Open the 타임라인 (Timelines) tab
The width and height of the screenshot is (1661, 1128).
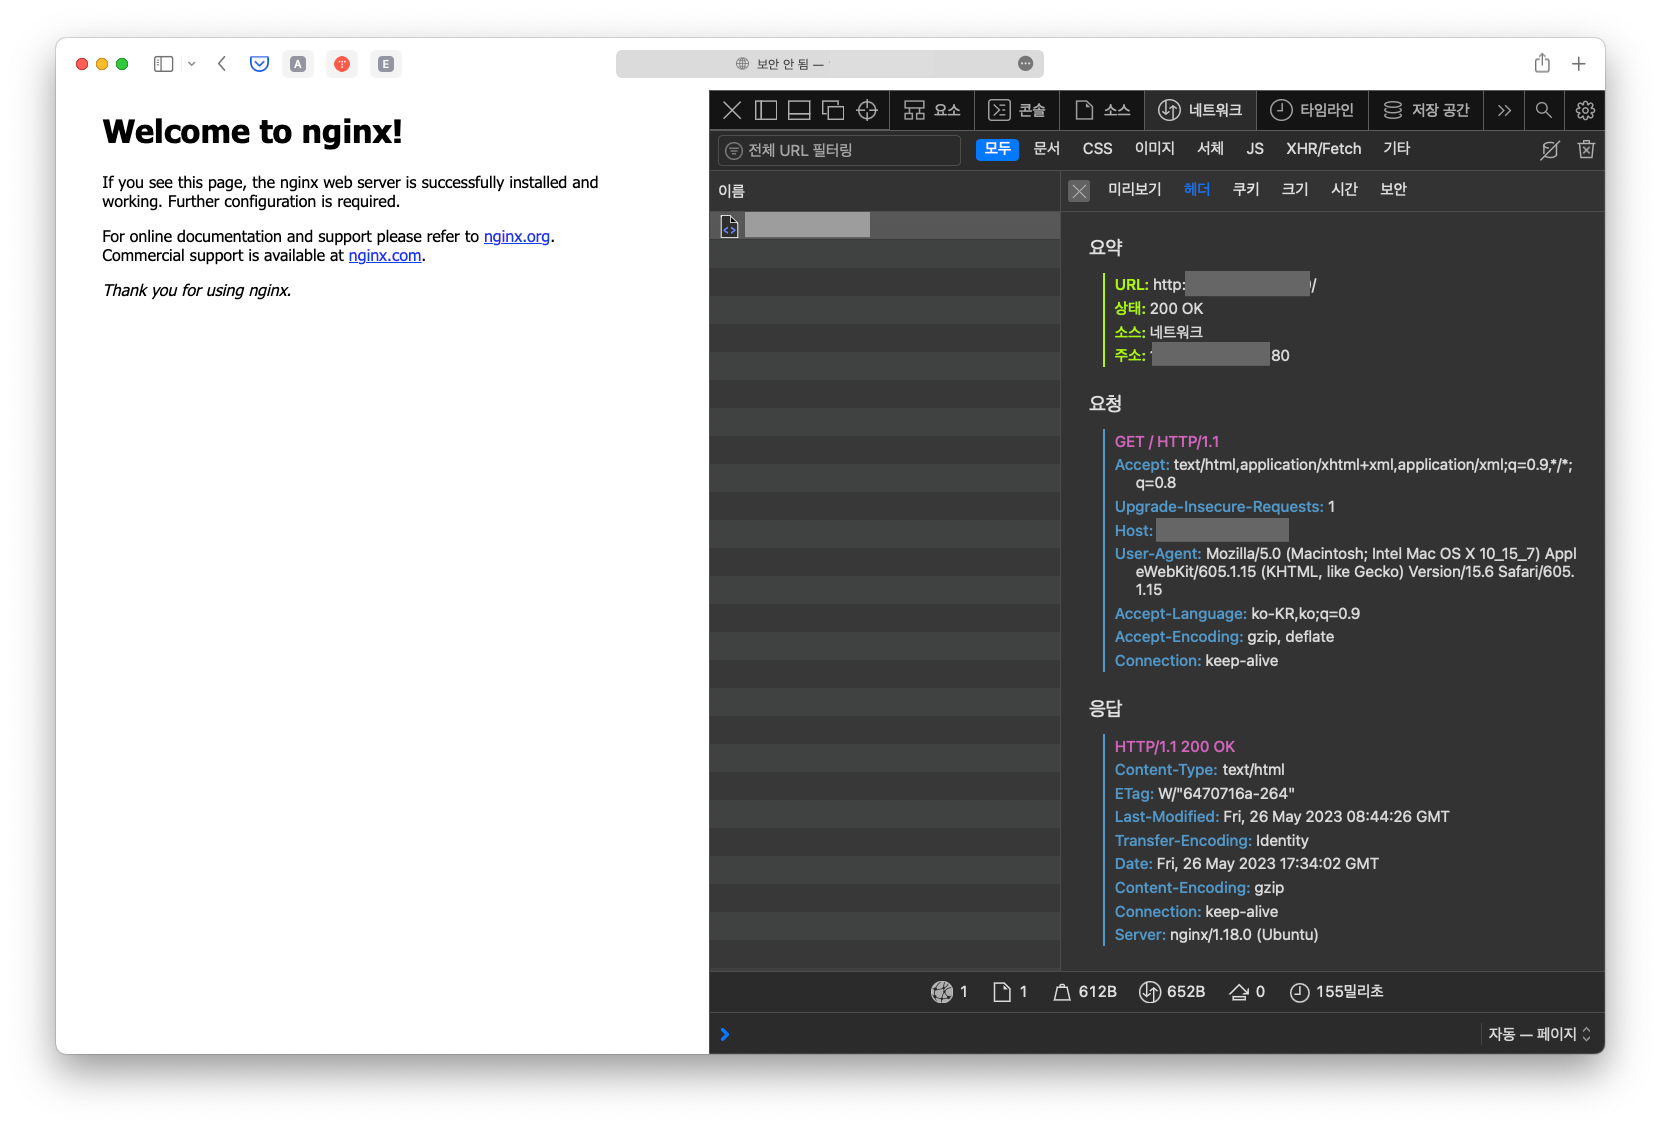click(x=1312, y=110)
